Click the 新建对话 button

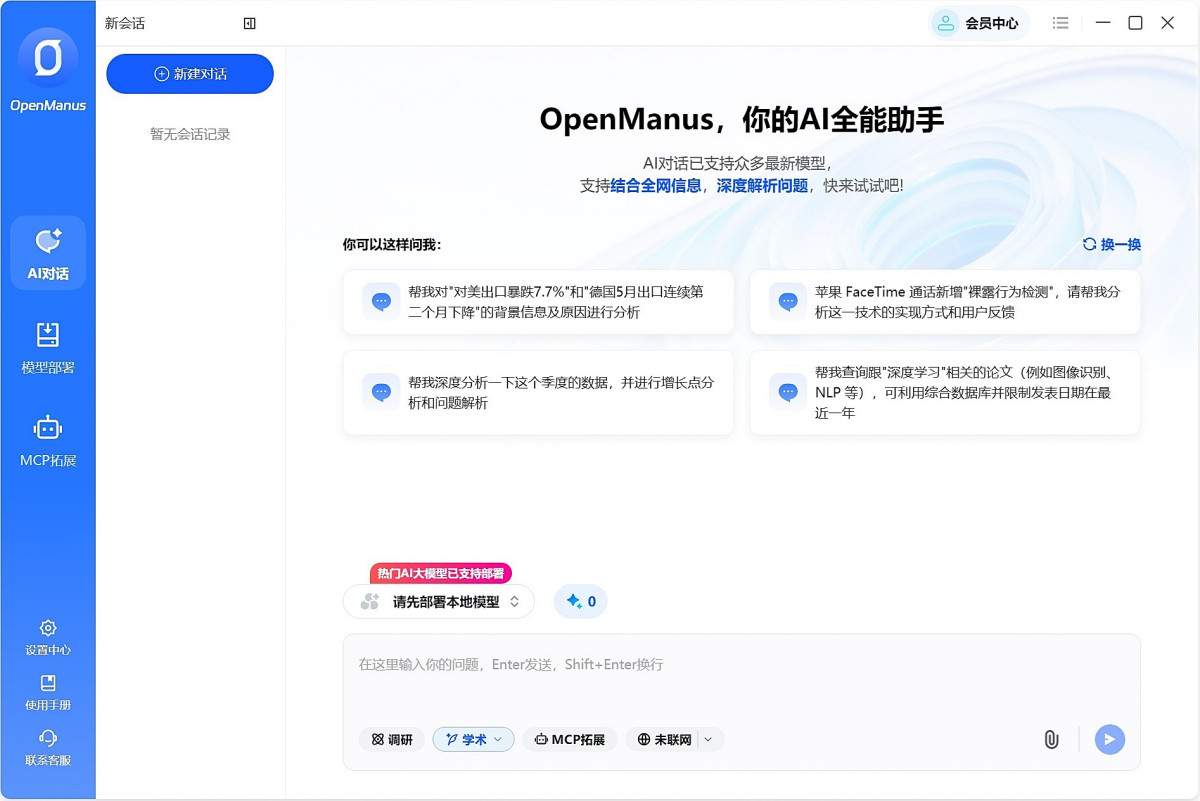[x=190, y=74]
